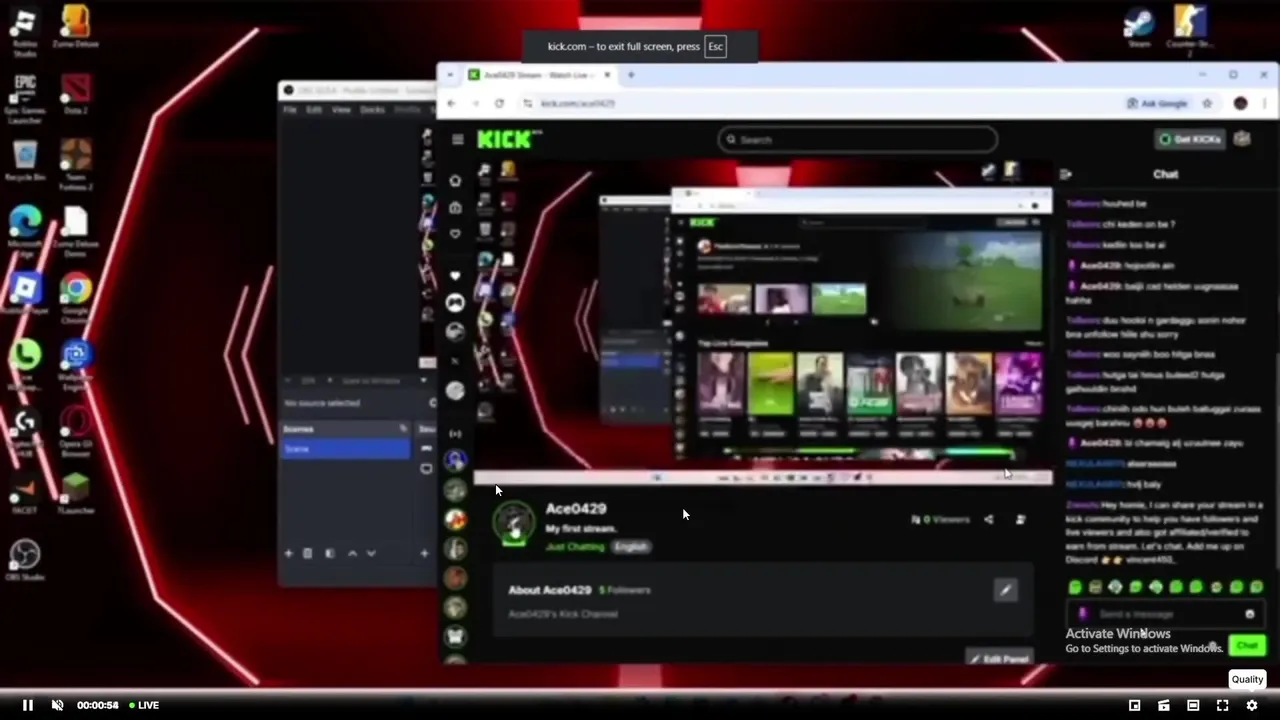
Task: Open the View menu in OBS window
Action: point(341,109)
